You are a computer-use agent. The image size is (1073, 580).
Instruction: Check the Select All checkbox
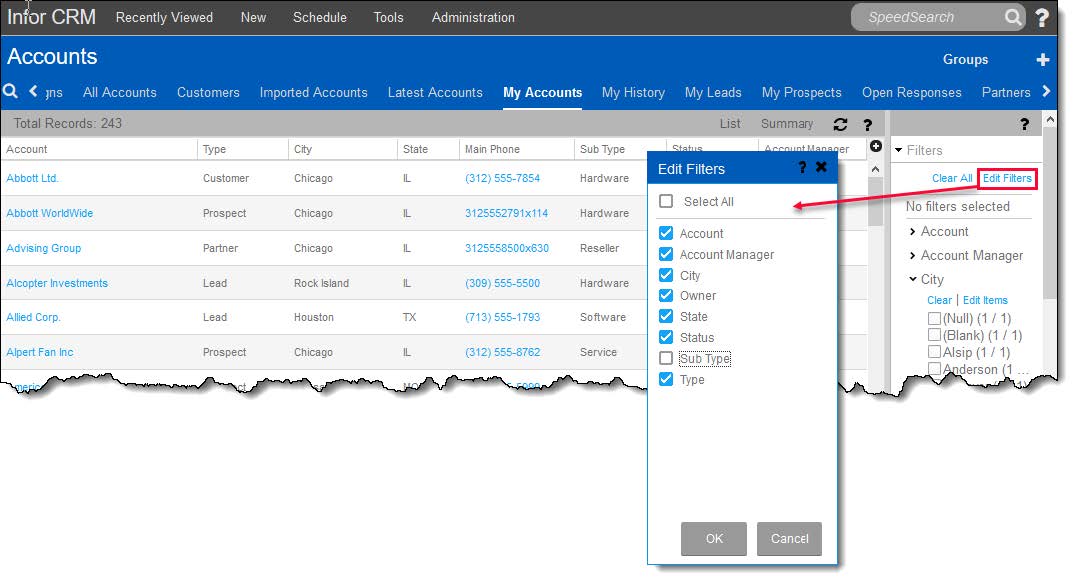pos(666,202)
